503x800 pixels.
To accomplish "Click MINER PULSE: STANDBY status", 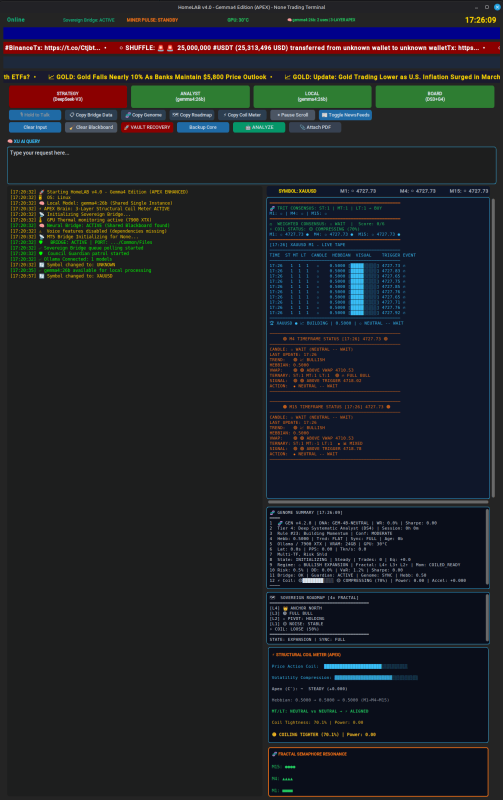I will 153,20.
